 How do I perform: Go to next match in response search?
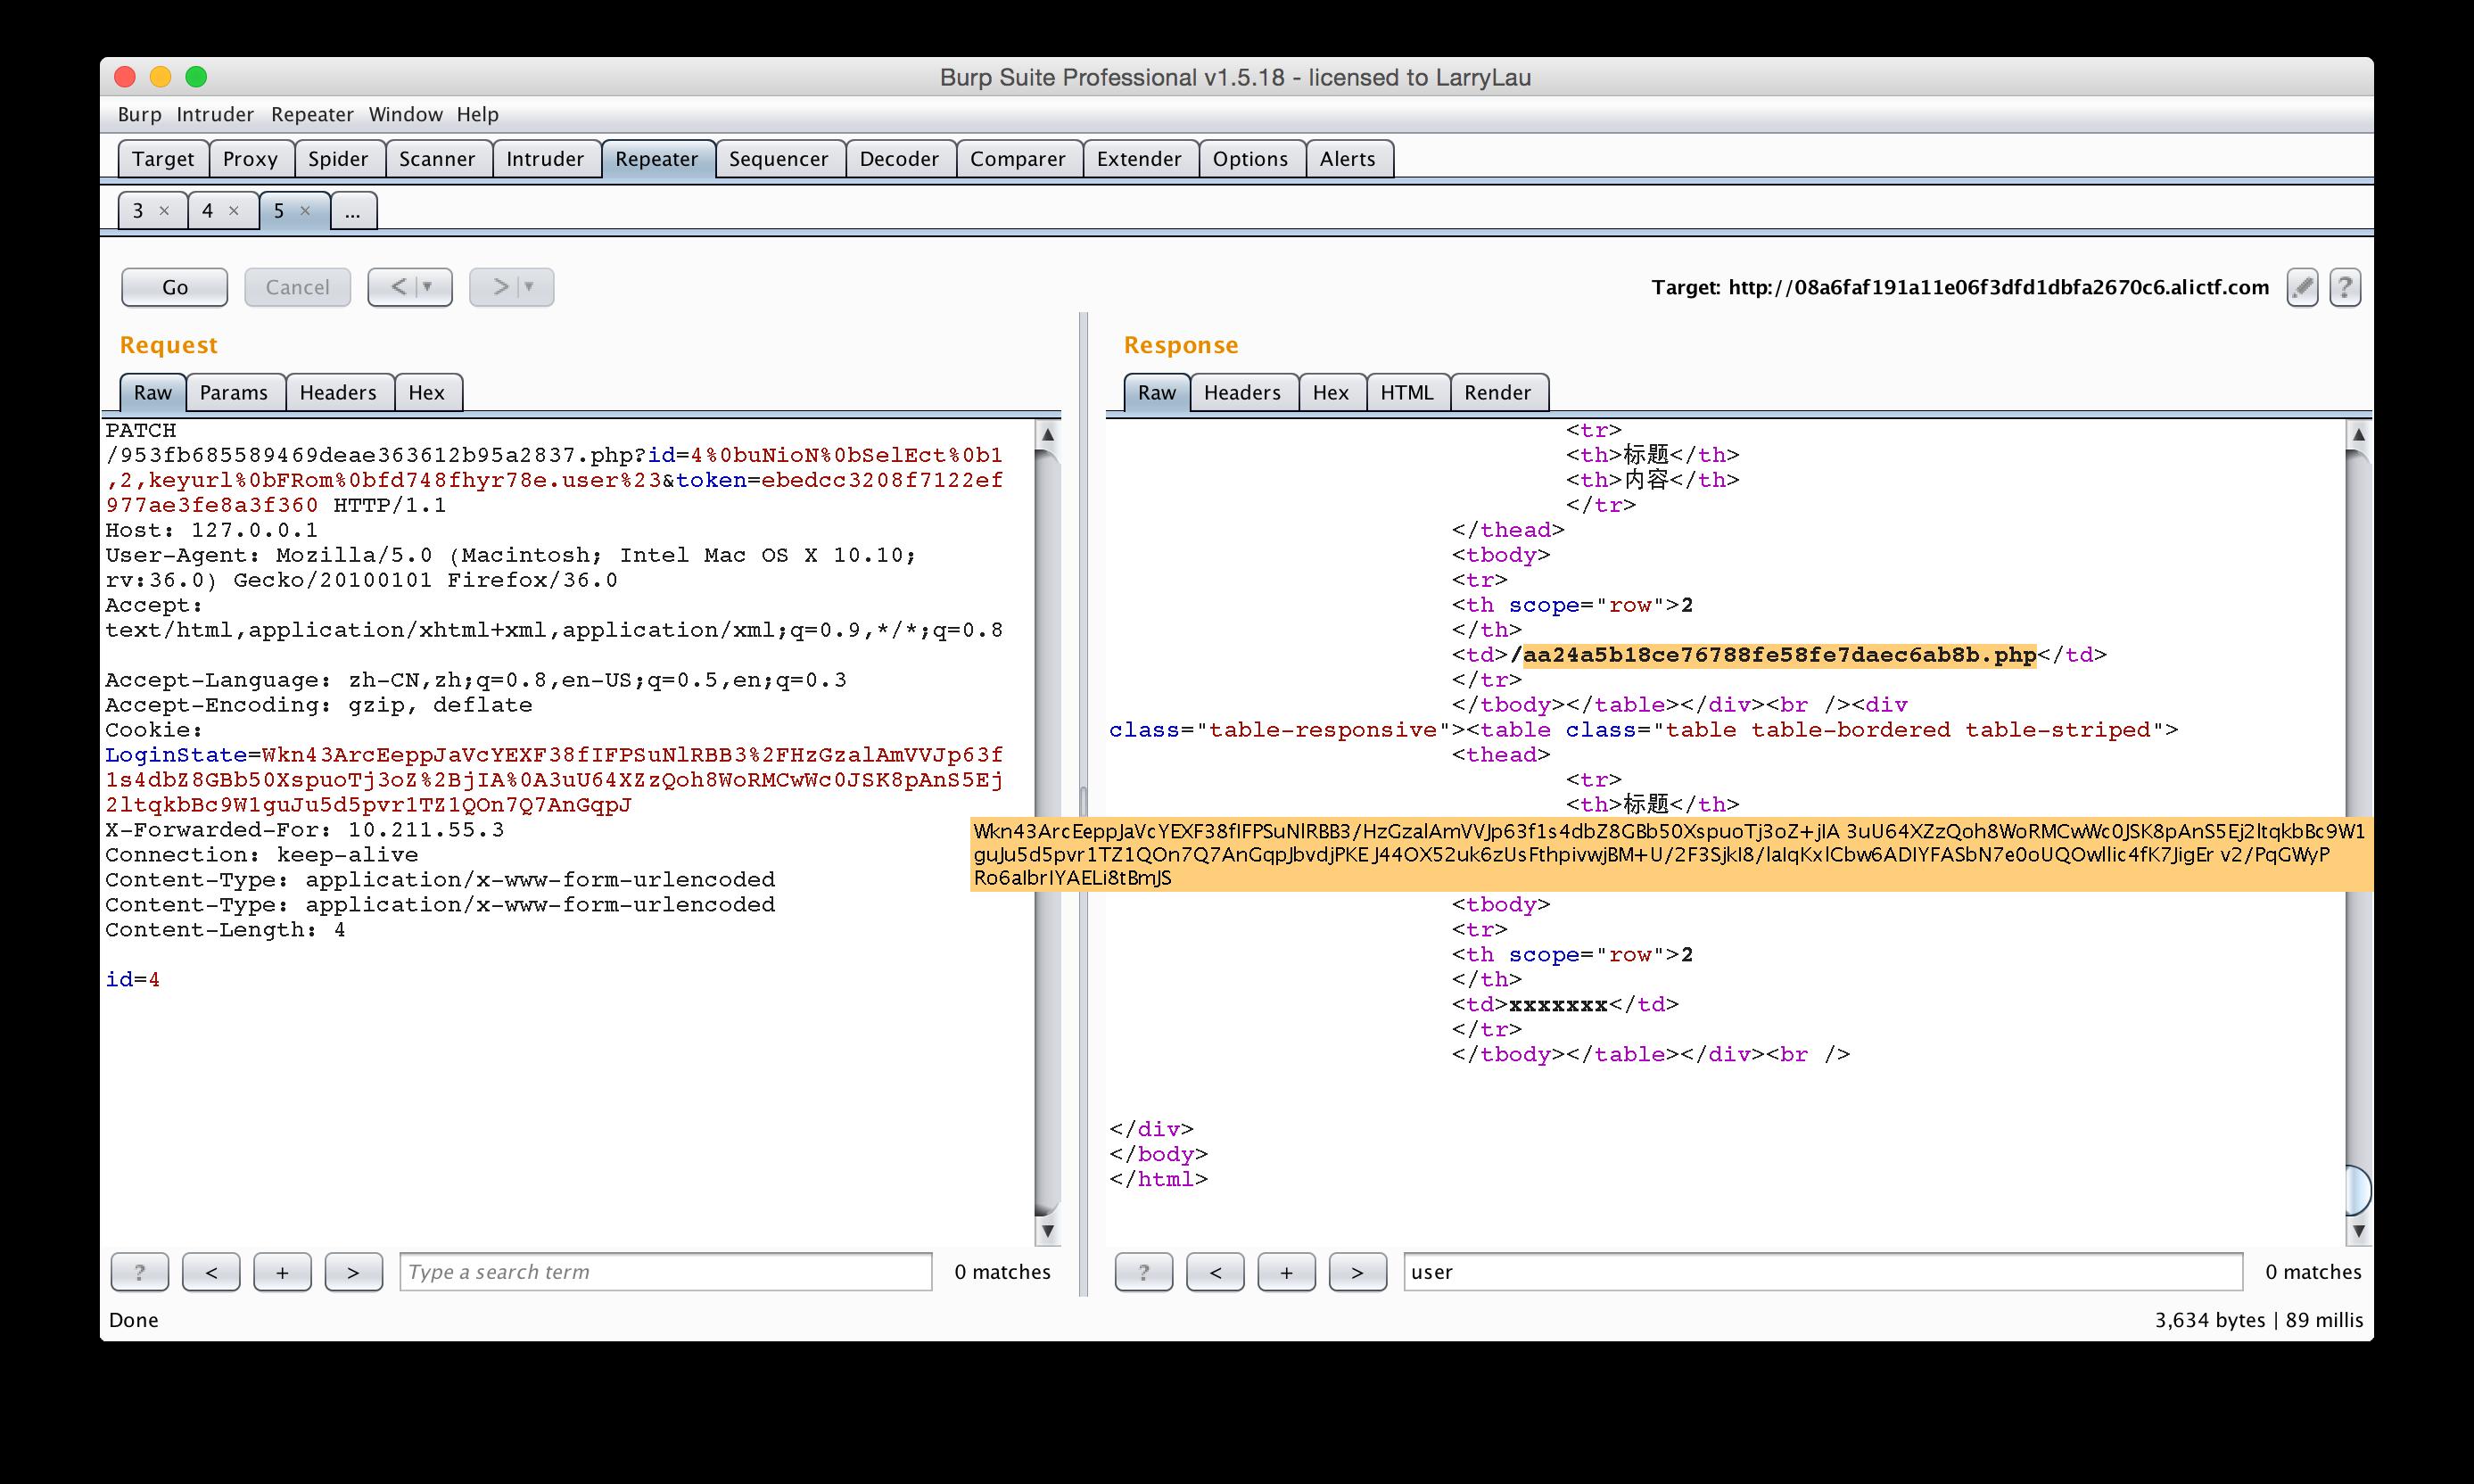pos(1357,1272)
